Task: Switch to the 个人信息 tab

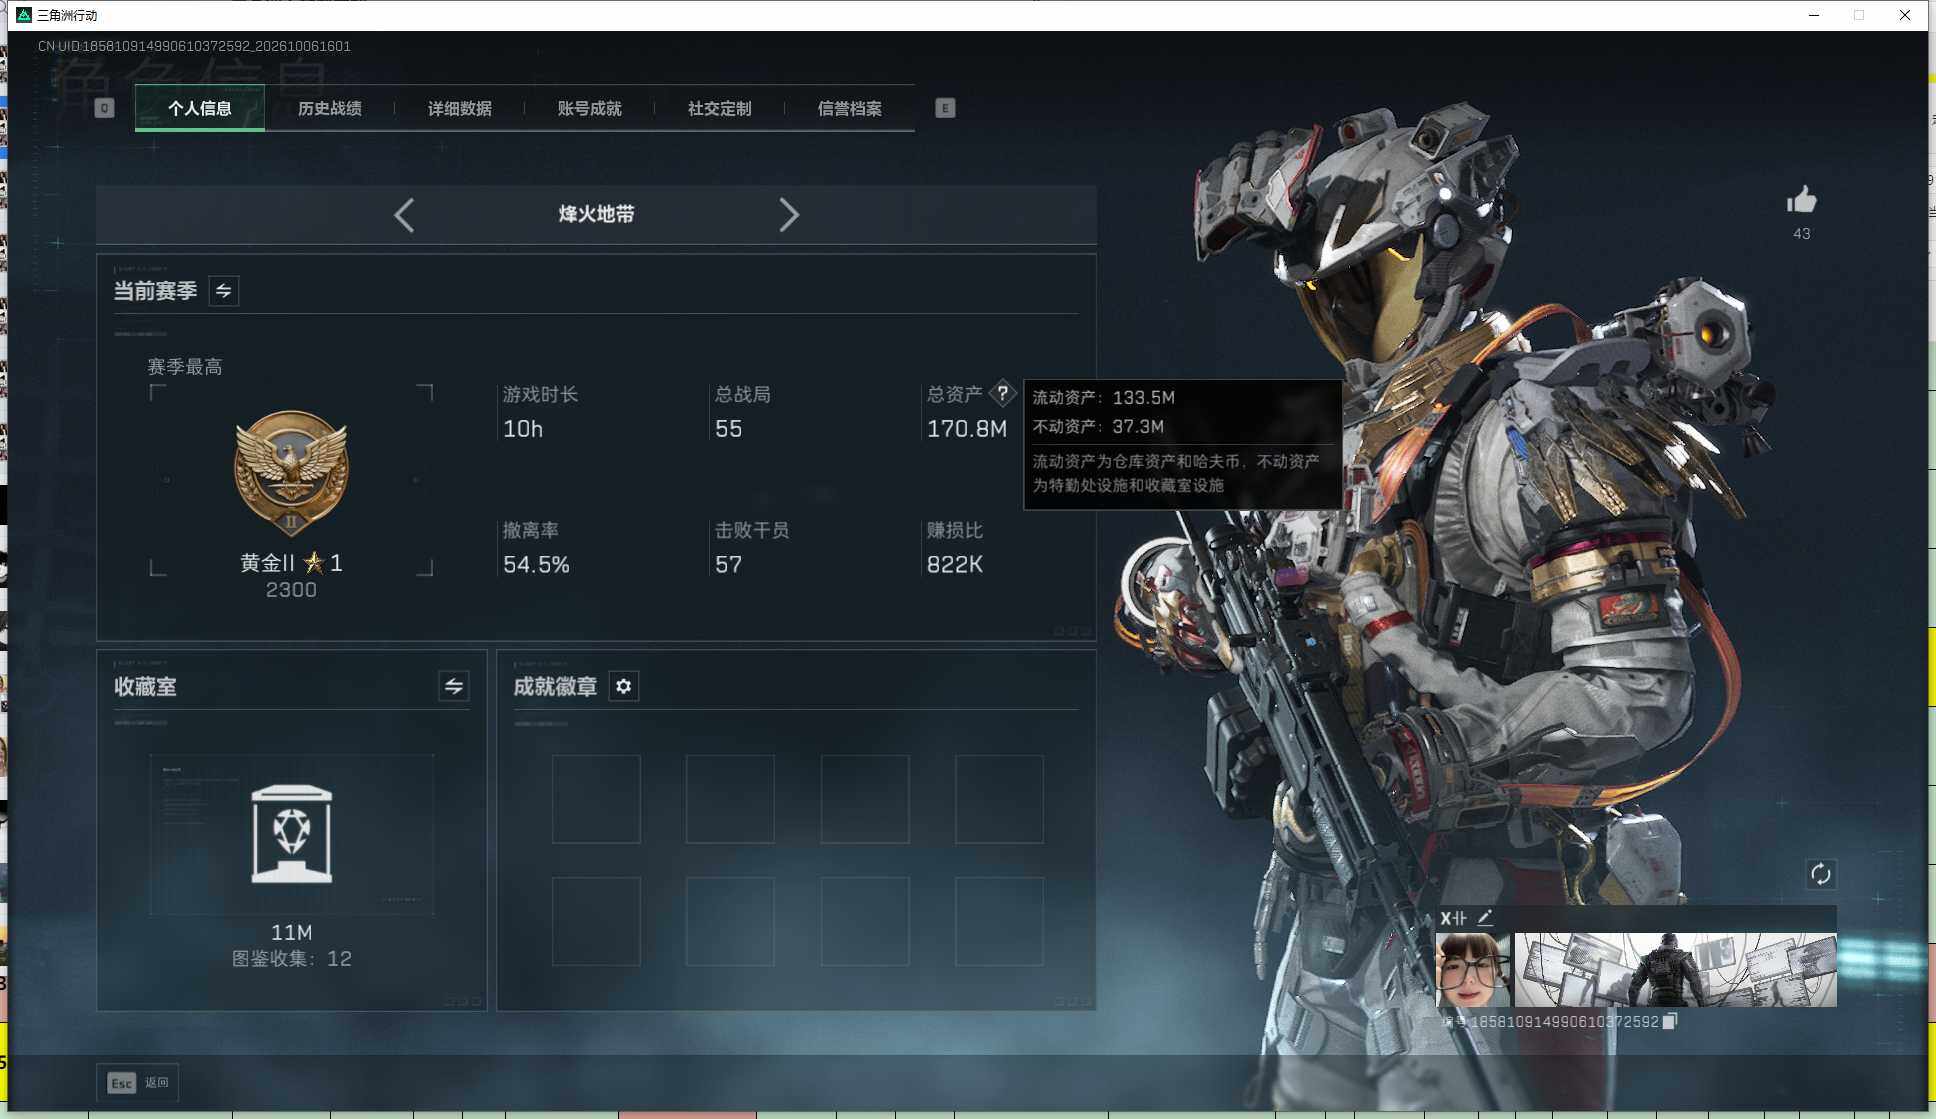Action: point(200,108)
